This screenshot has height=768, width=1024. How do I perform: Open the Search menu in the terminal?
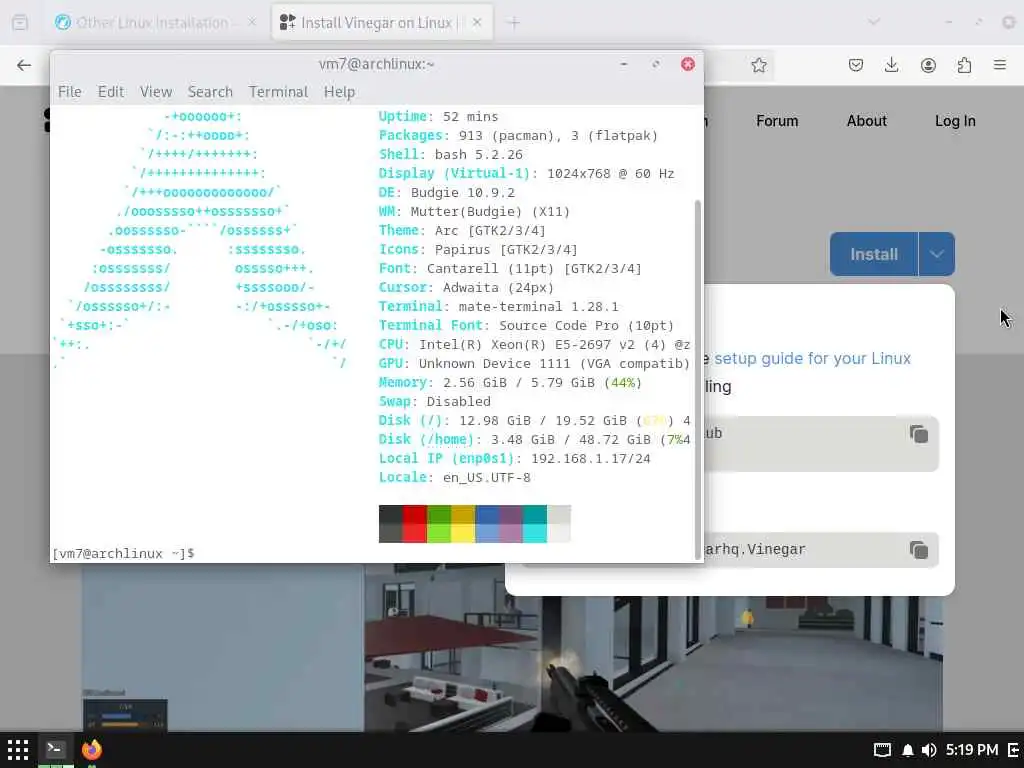point(210,92)
